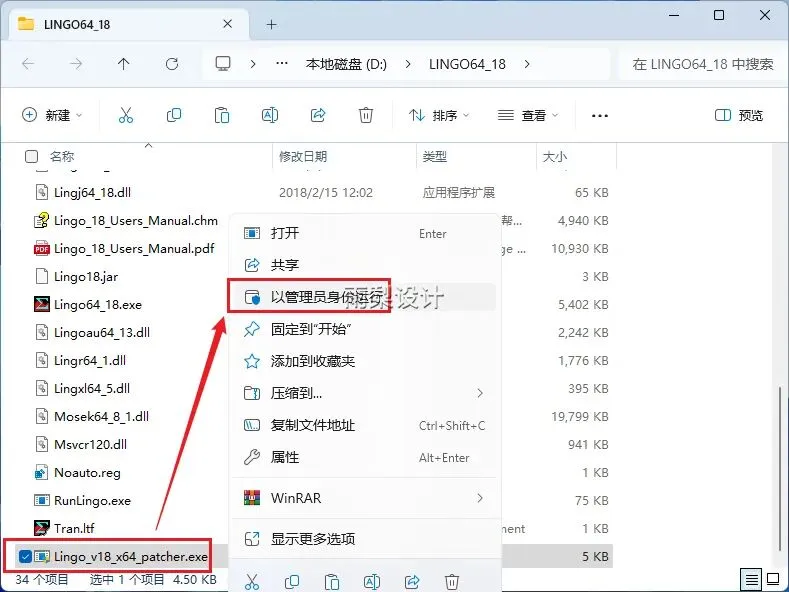789x592 pixels.
Task: Click the Cut icon in the toolbar
Action: pyautogui.click(x=125, y=115)
